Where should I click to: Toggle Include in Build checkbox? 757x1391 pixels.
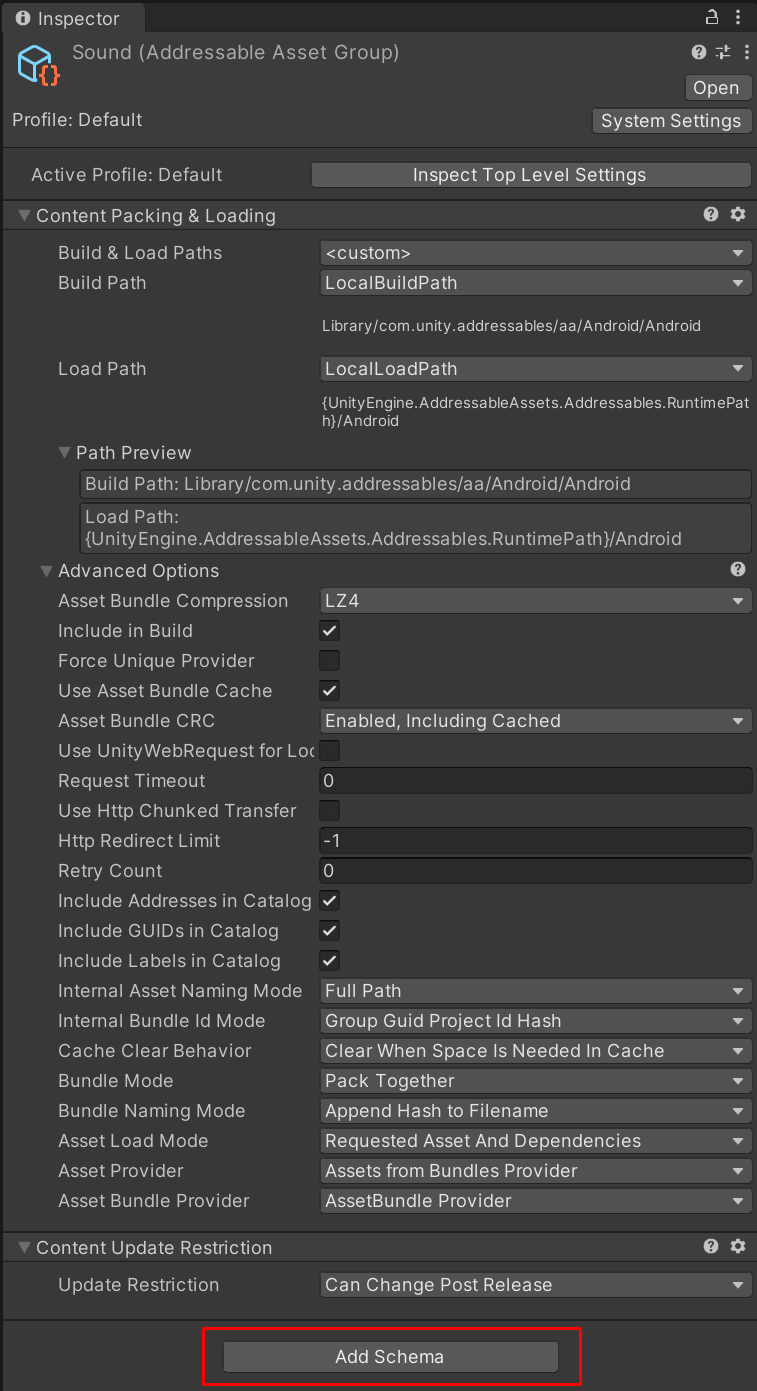point(329,631)
